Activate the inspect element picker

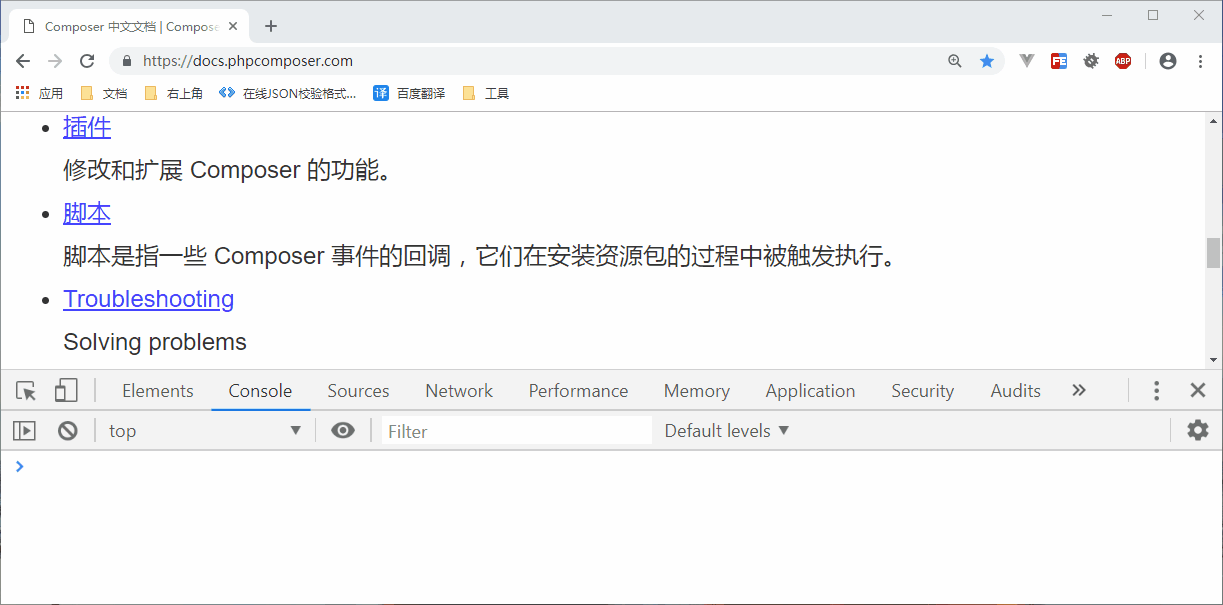[x=27, y=391]
